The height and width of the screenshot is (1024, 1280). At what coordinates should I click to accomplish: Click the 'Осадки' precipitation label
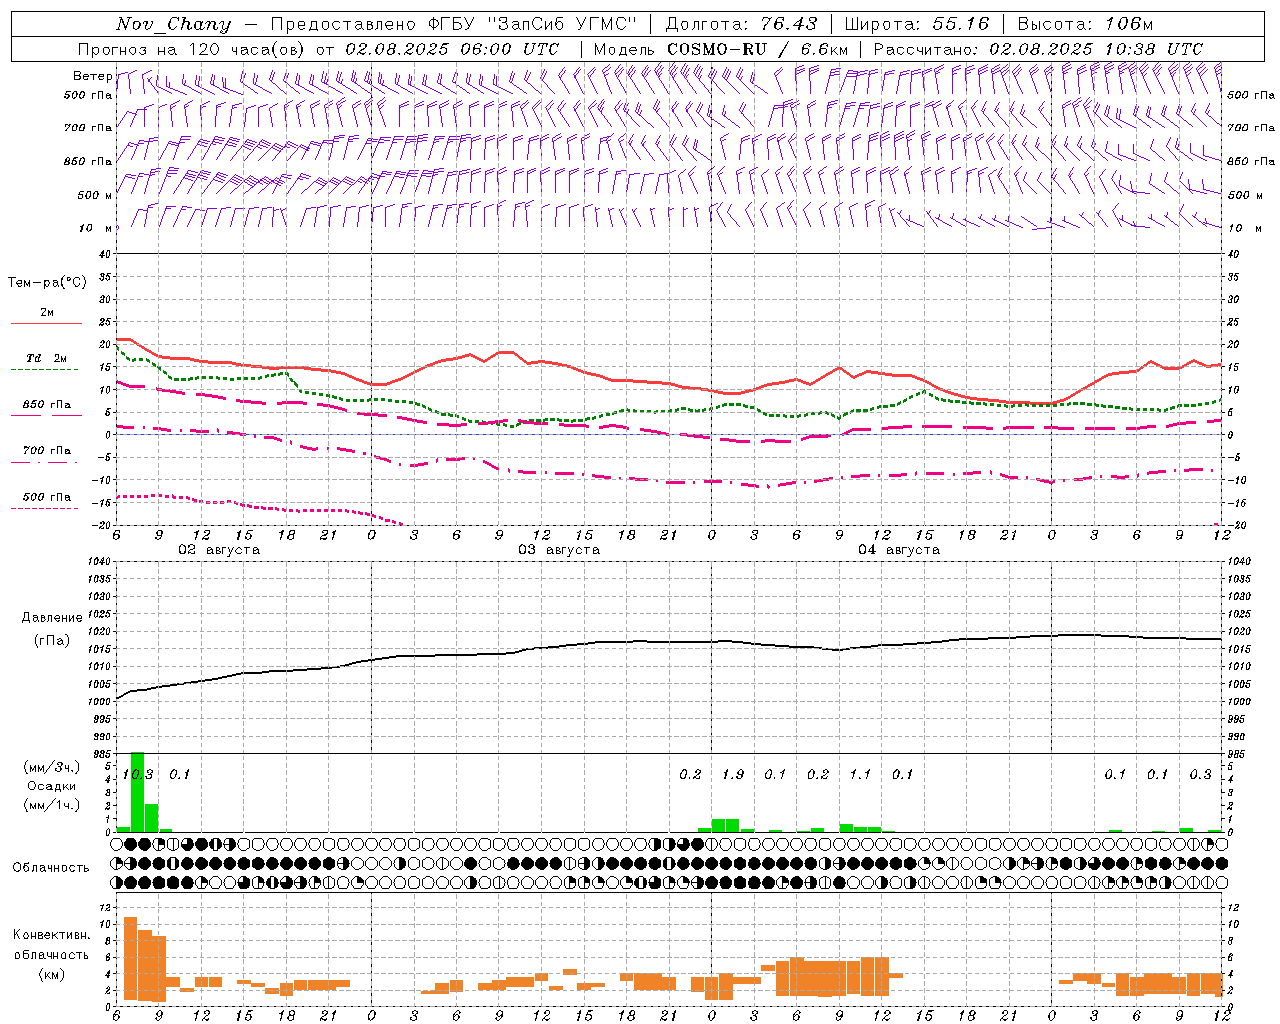52,786
